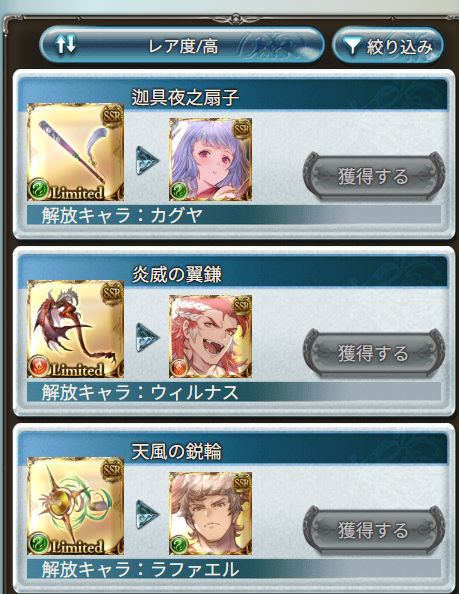This screenshot has width=459, height=594.
Task: Open the 絞り込み filter button
Action: [388, 45]
